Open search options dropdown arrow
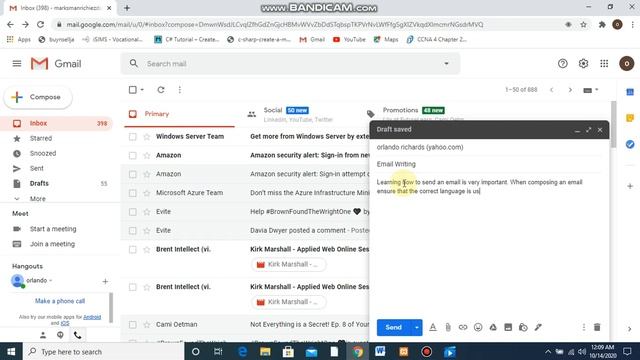640x360 pixels. pos(447,64)
